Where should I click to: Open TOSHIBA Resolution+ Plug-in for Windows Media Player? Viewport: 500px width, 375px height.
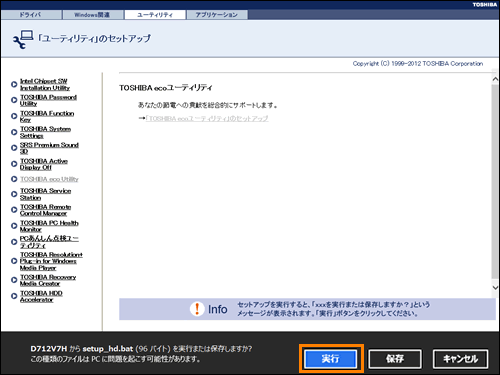tap(51, 261)
